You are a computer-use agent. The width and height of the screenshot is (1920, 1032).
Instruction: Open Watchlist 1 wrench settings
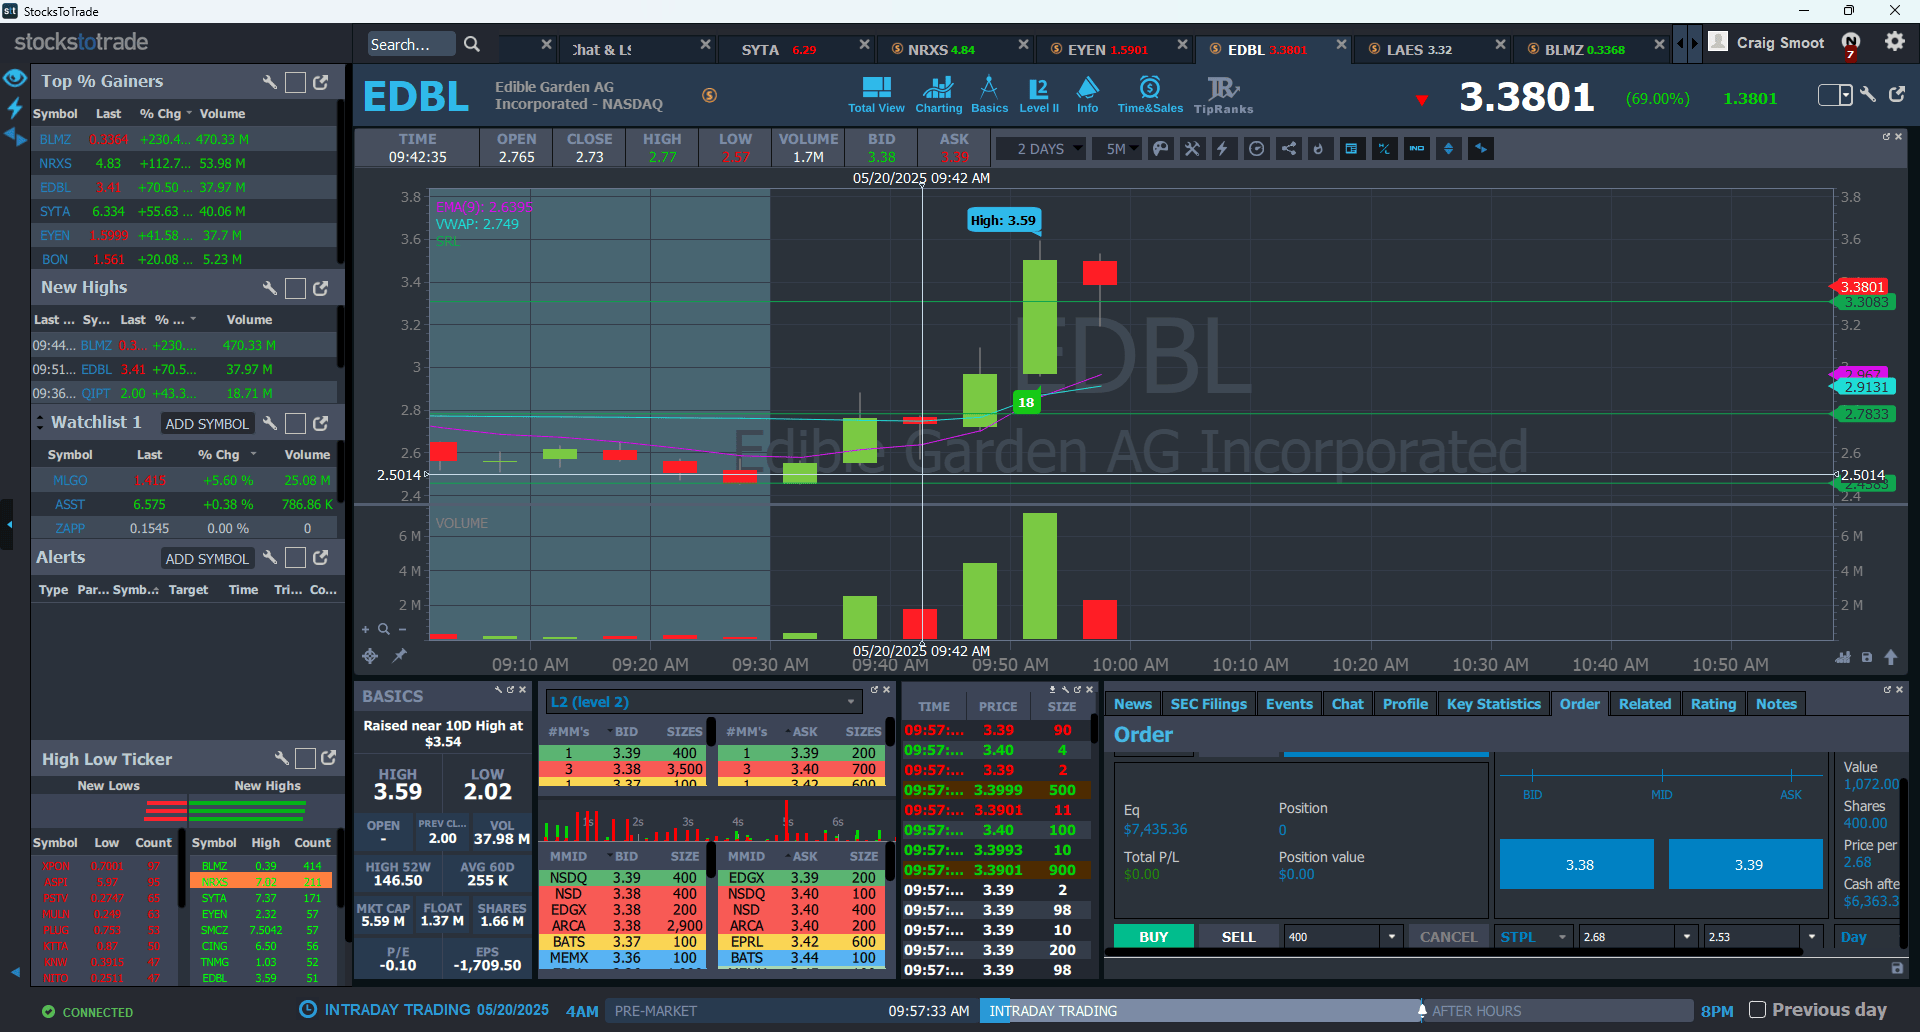pos(269,423)
